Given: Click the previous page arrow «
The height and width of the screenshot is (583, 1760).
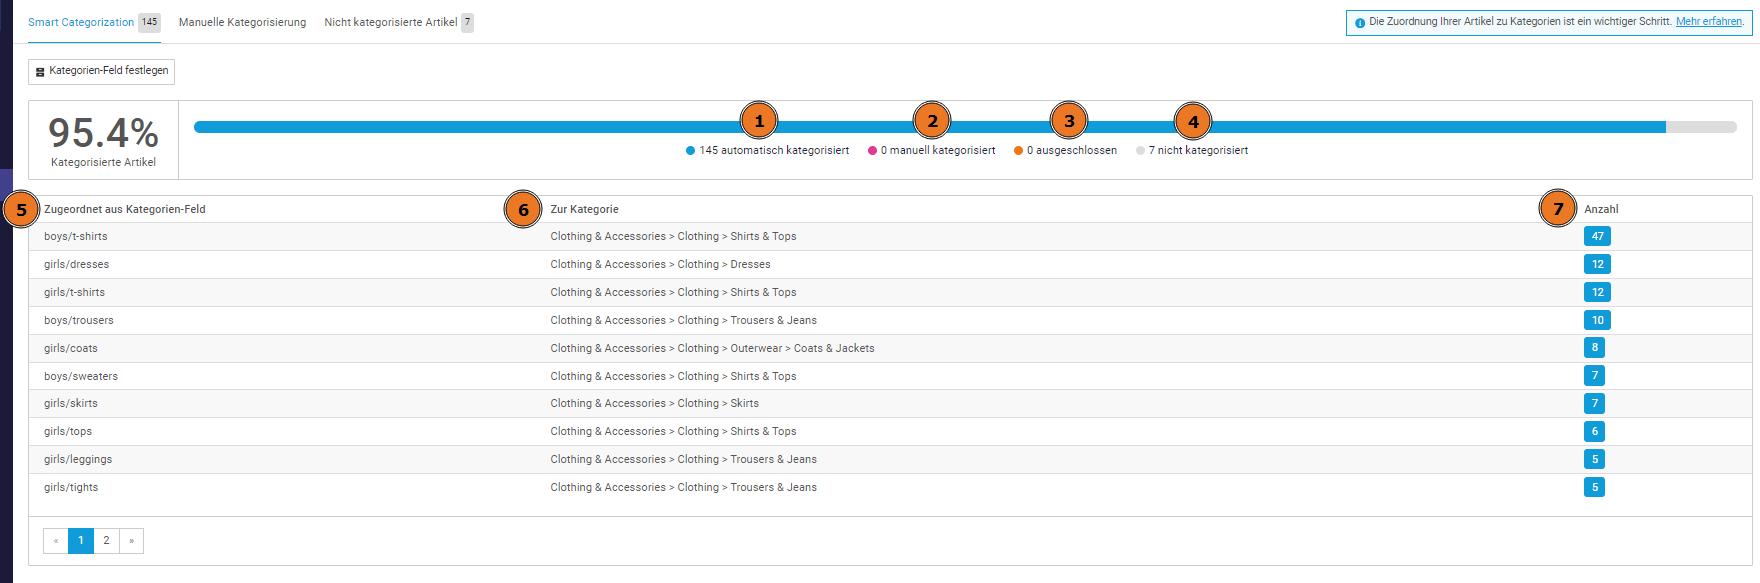Looking at the screenshot, I should (56, 541).
